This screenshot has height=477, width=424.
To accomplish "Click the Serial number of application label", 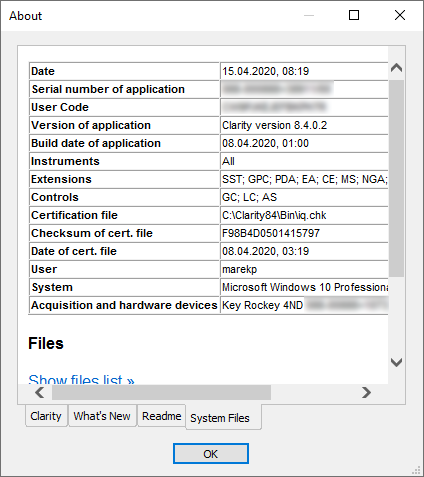I will (x=108, y=89).
